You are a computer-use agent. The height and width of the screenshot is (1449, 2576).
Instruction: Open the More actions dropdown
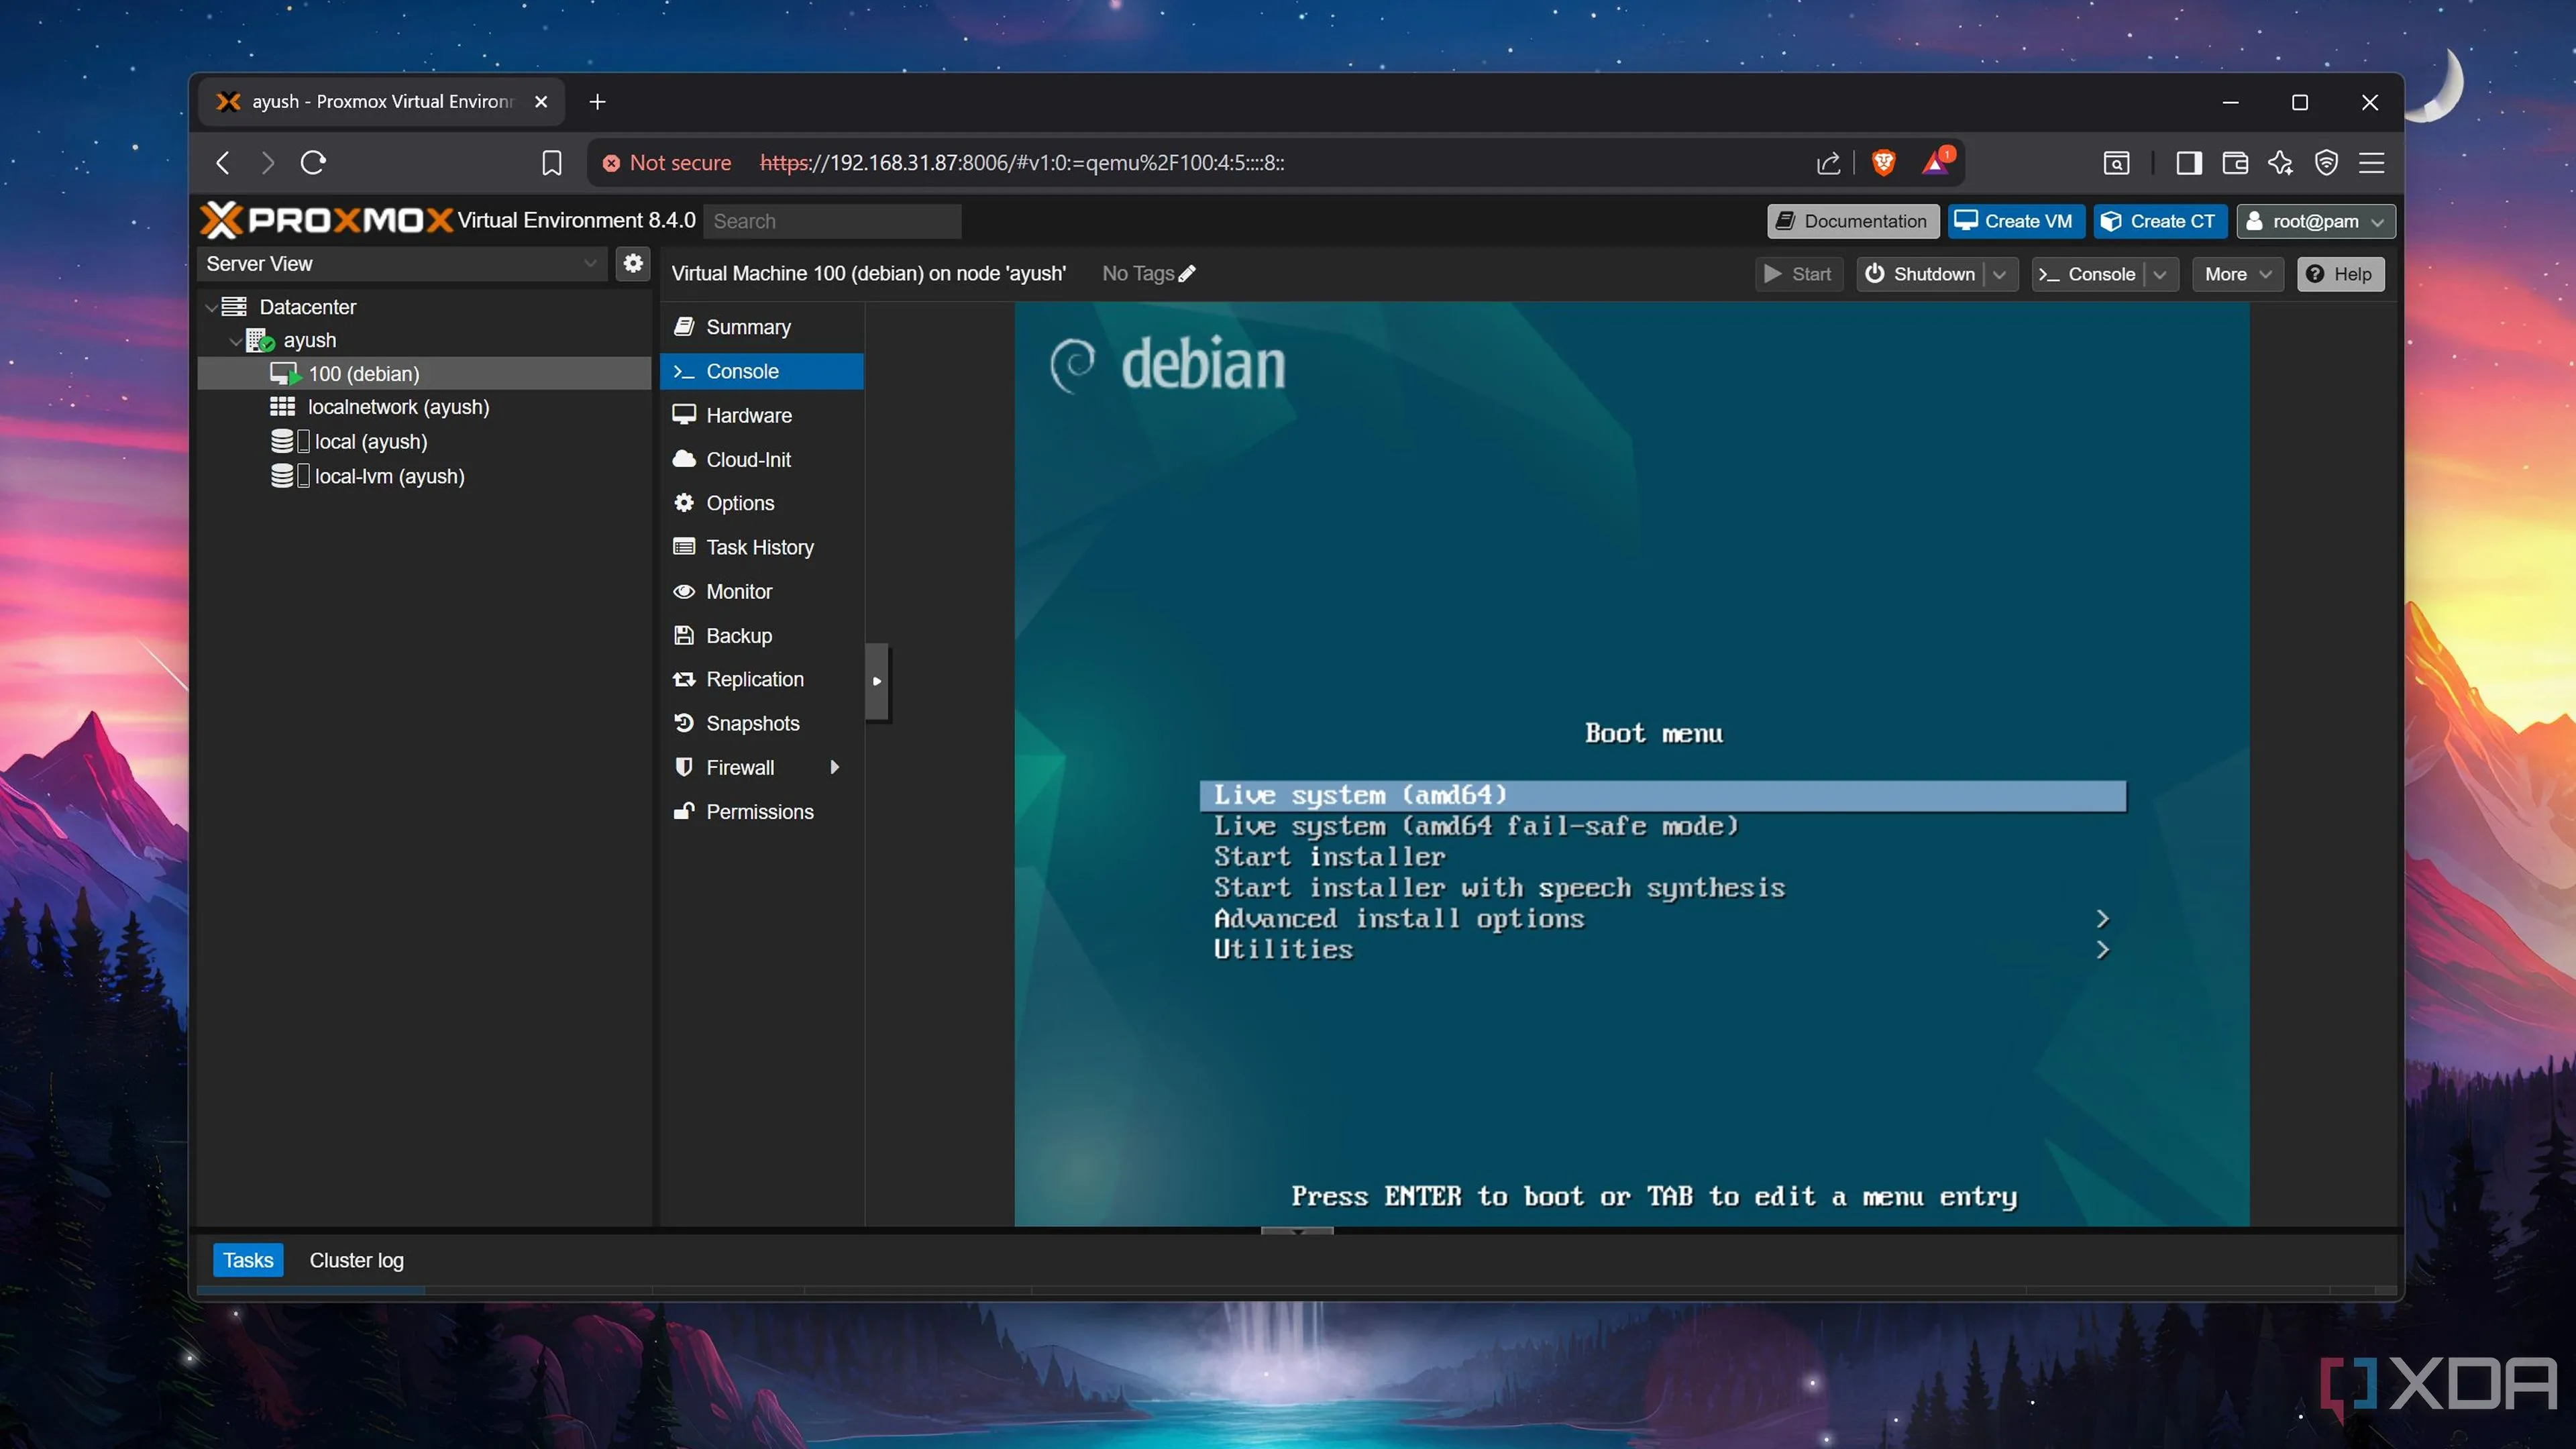[2237, 274]
